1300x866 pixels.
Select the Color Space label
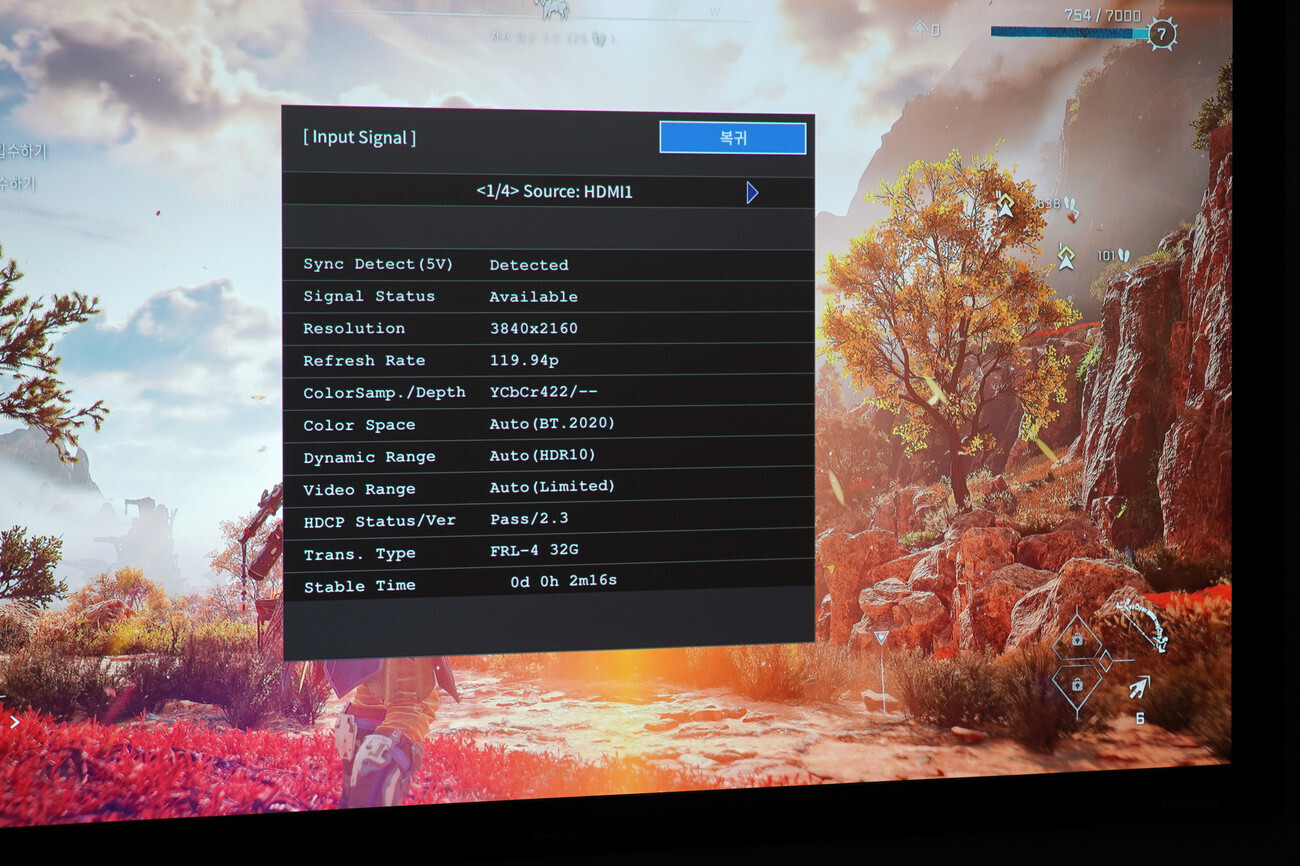pos(359,425)
